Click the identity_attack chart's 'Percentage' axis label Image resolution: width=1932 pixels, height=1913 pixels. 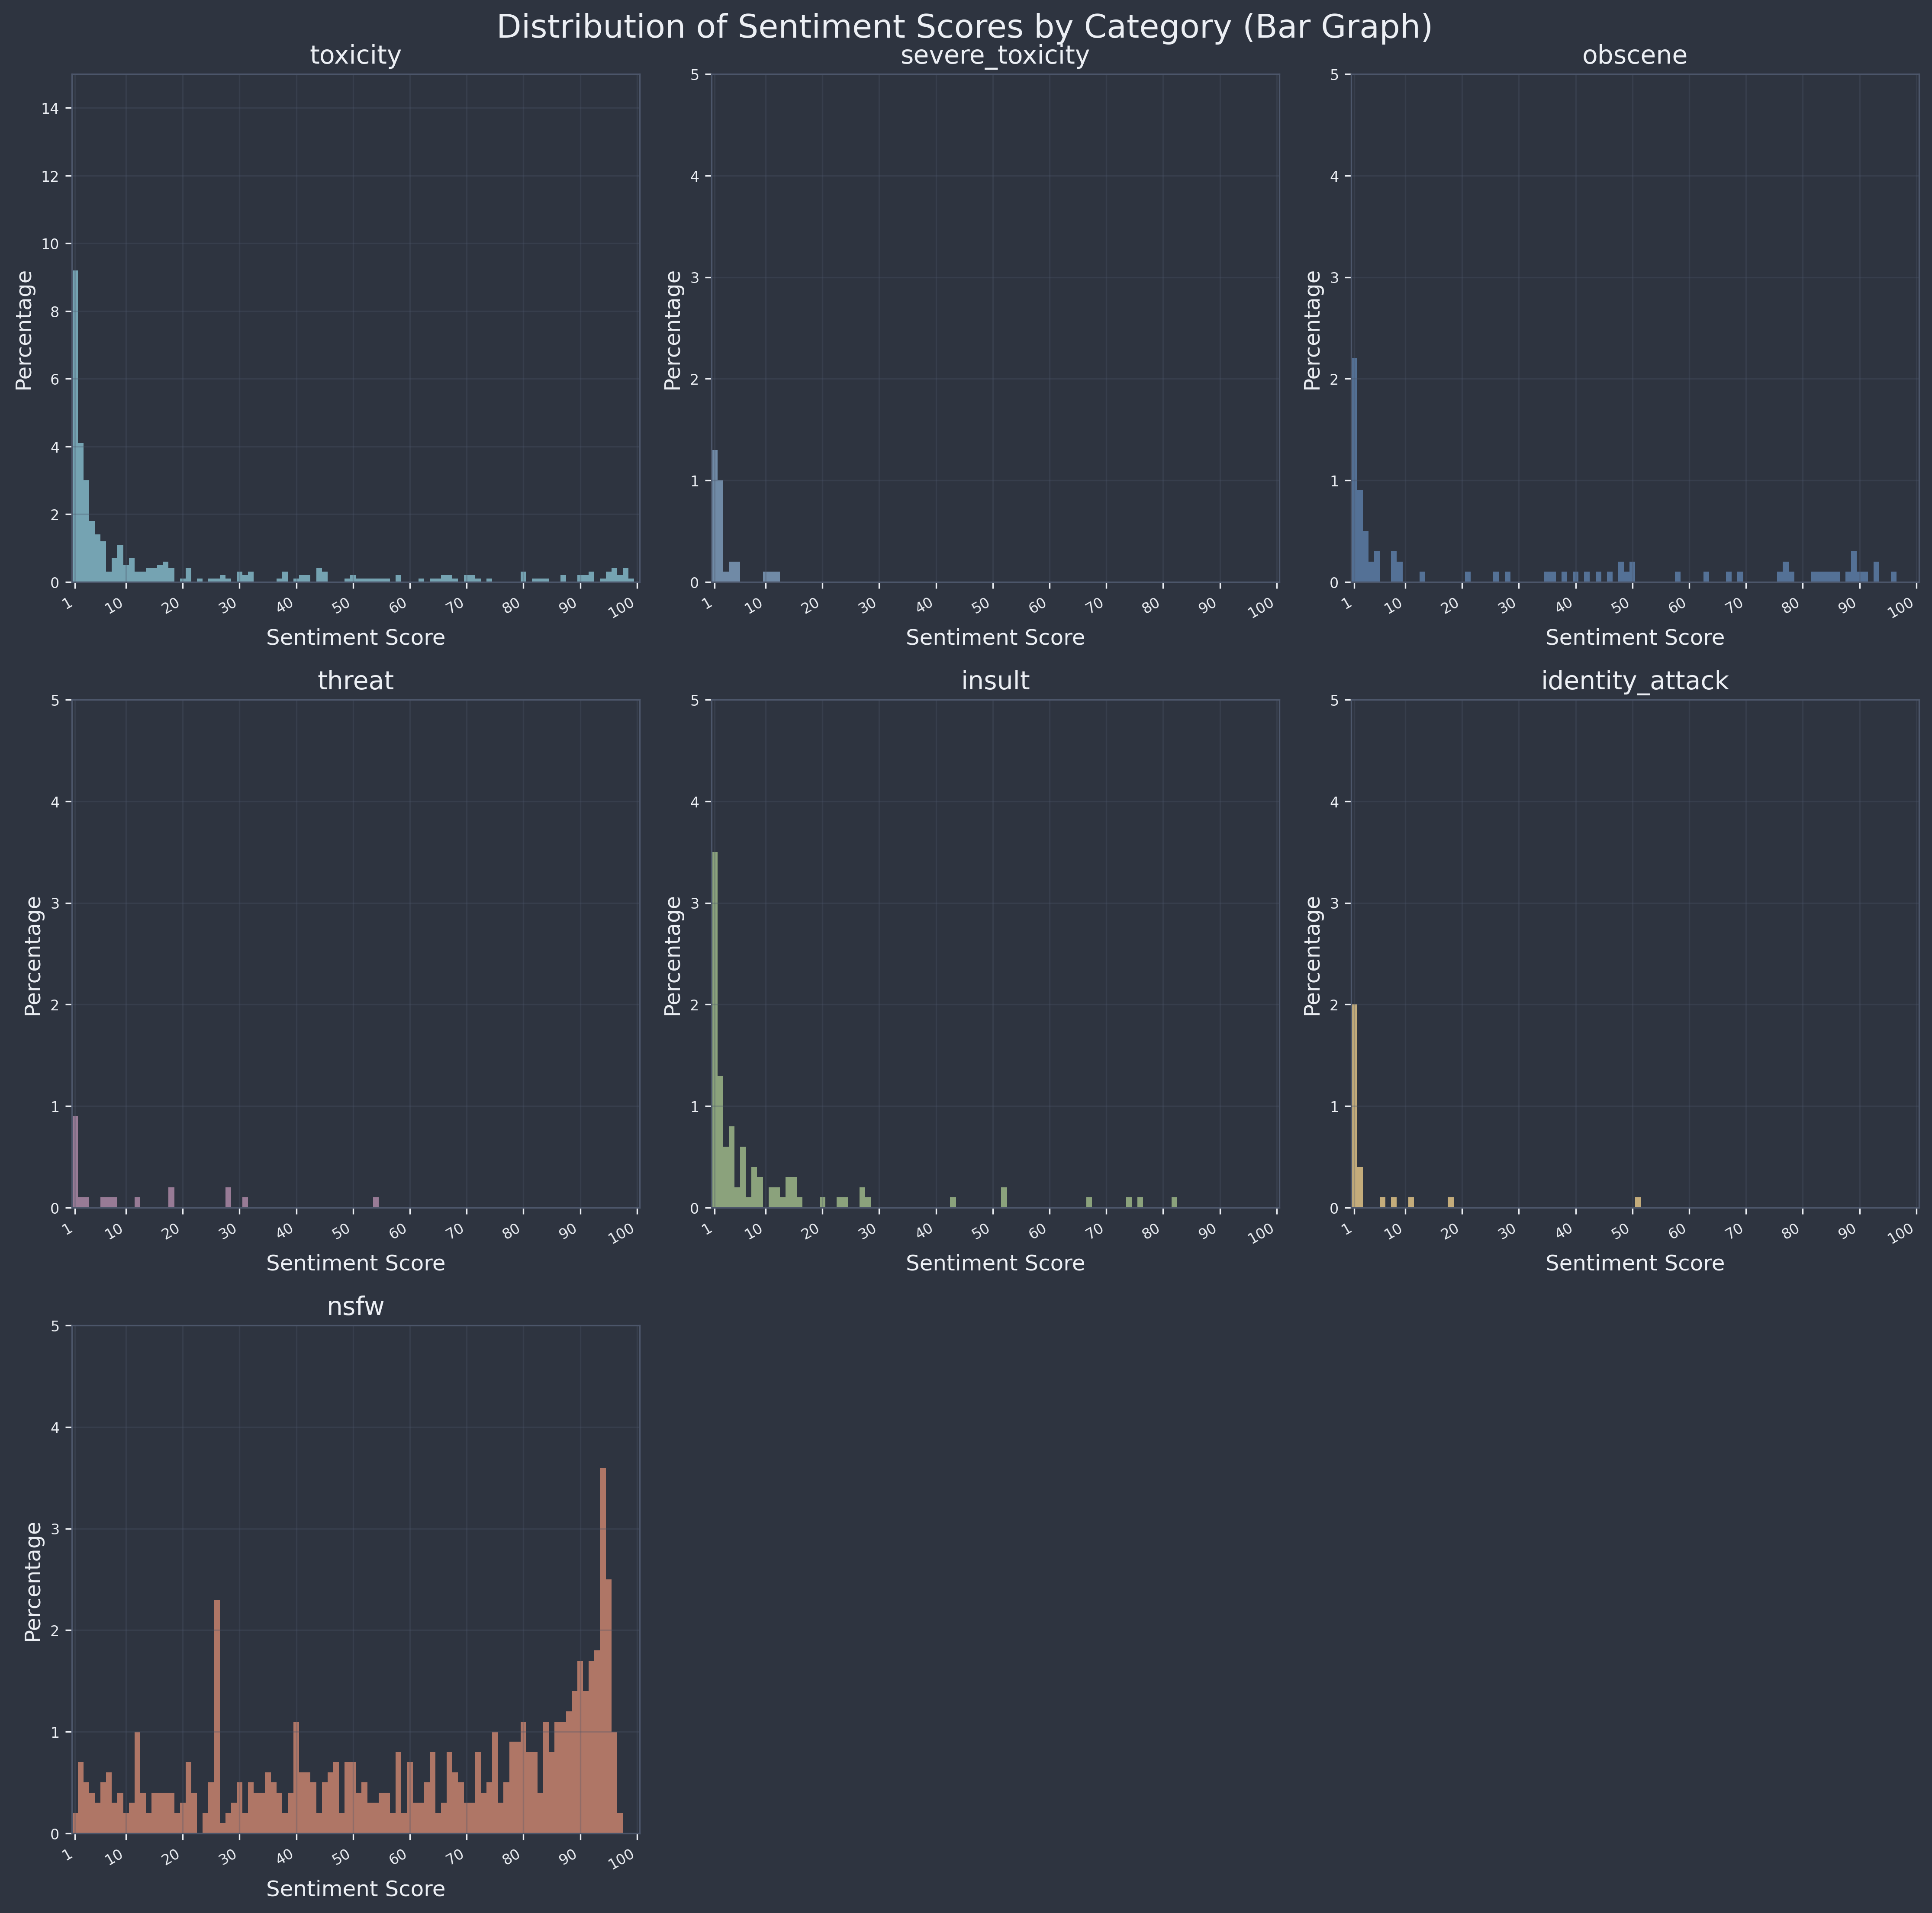pos(1314,955)
